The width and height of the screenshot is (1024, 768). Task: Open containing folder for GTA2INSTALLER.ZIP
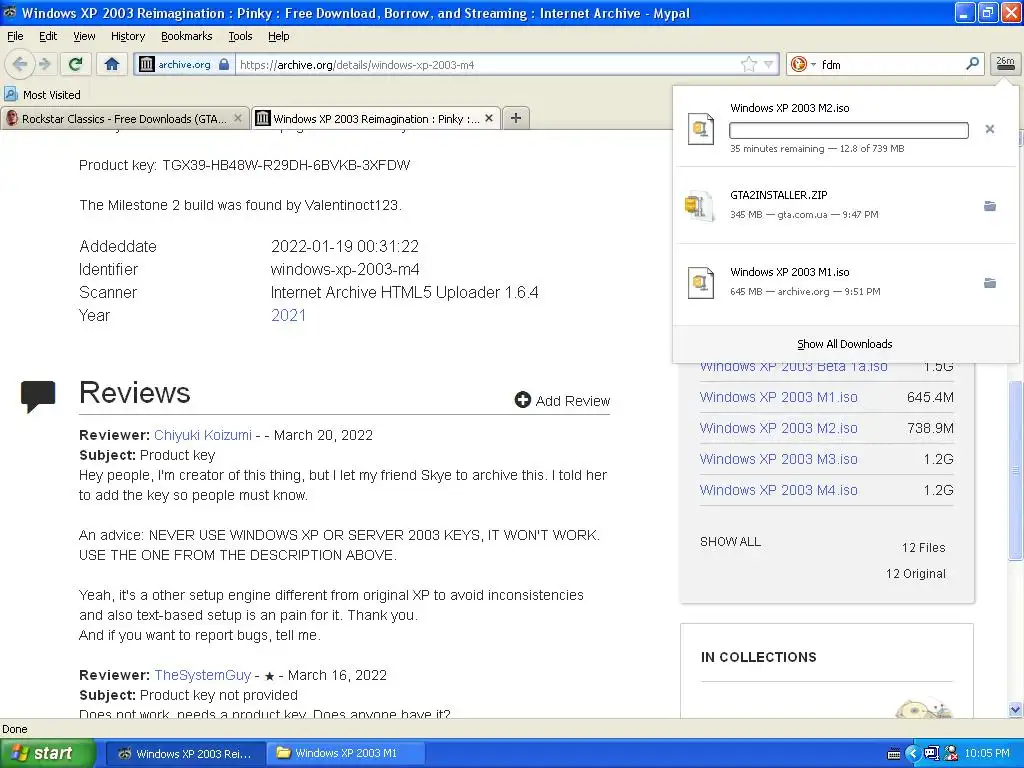(990, 206)
